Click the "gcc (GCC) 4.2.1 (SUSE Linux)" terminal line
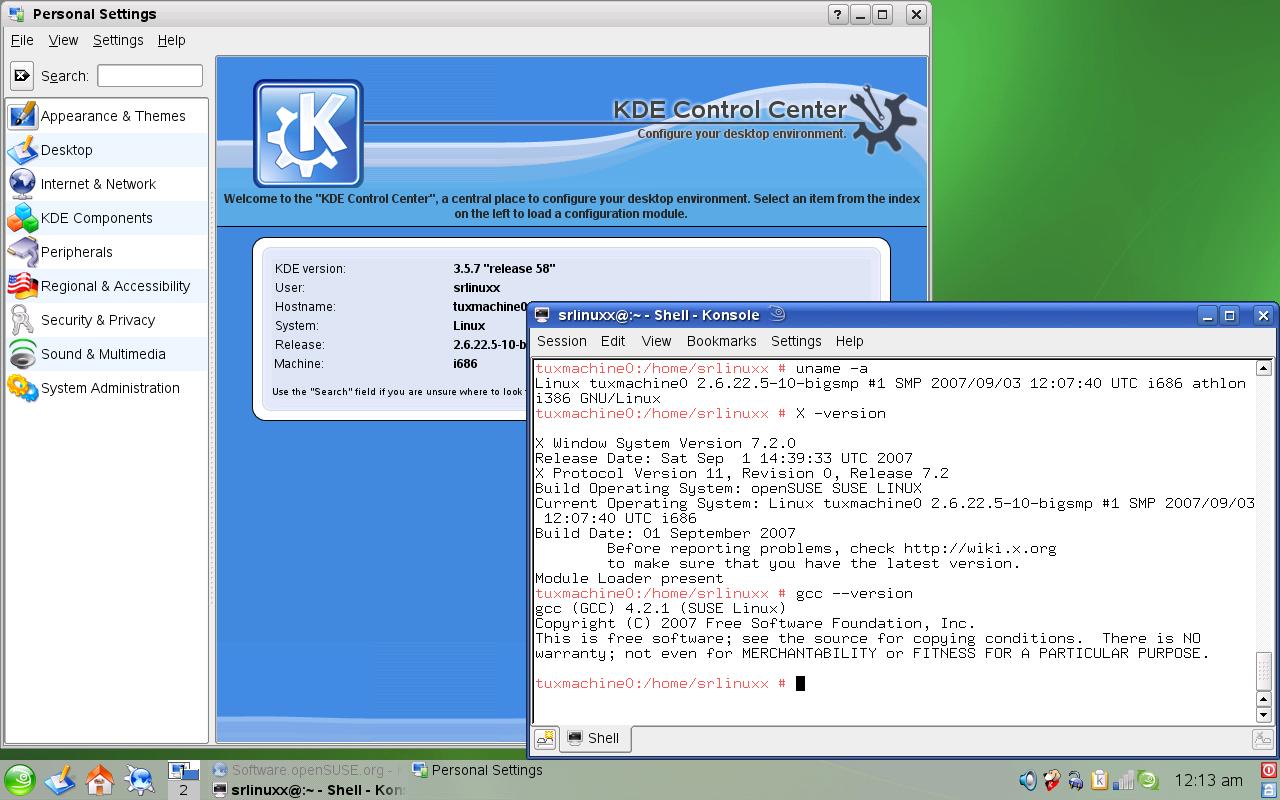 coord(661,608)
